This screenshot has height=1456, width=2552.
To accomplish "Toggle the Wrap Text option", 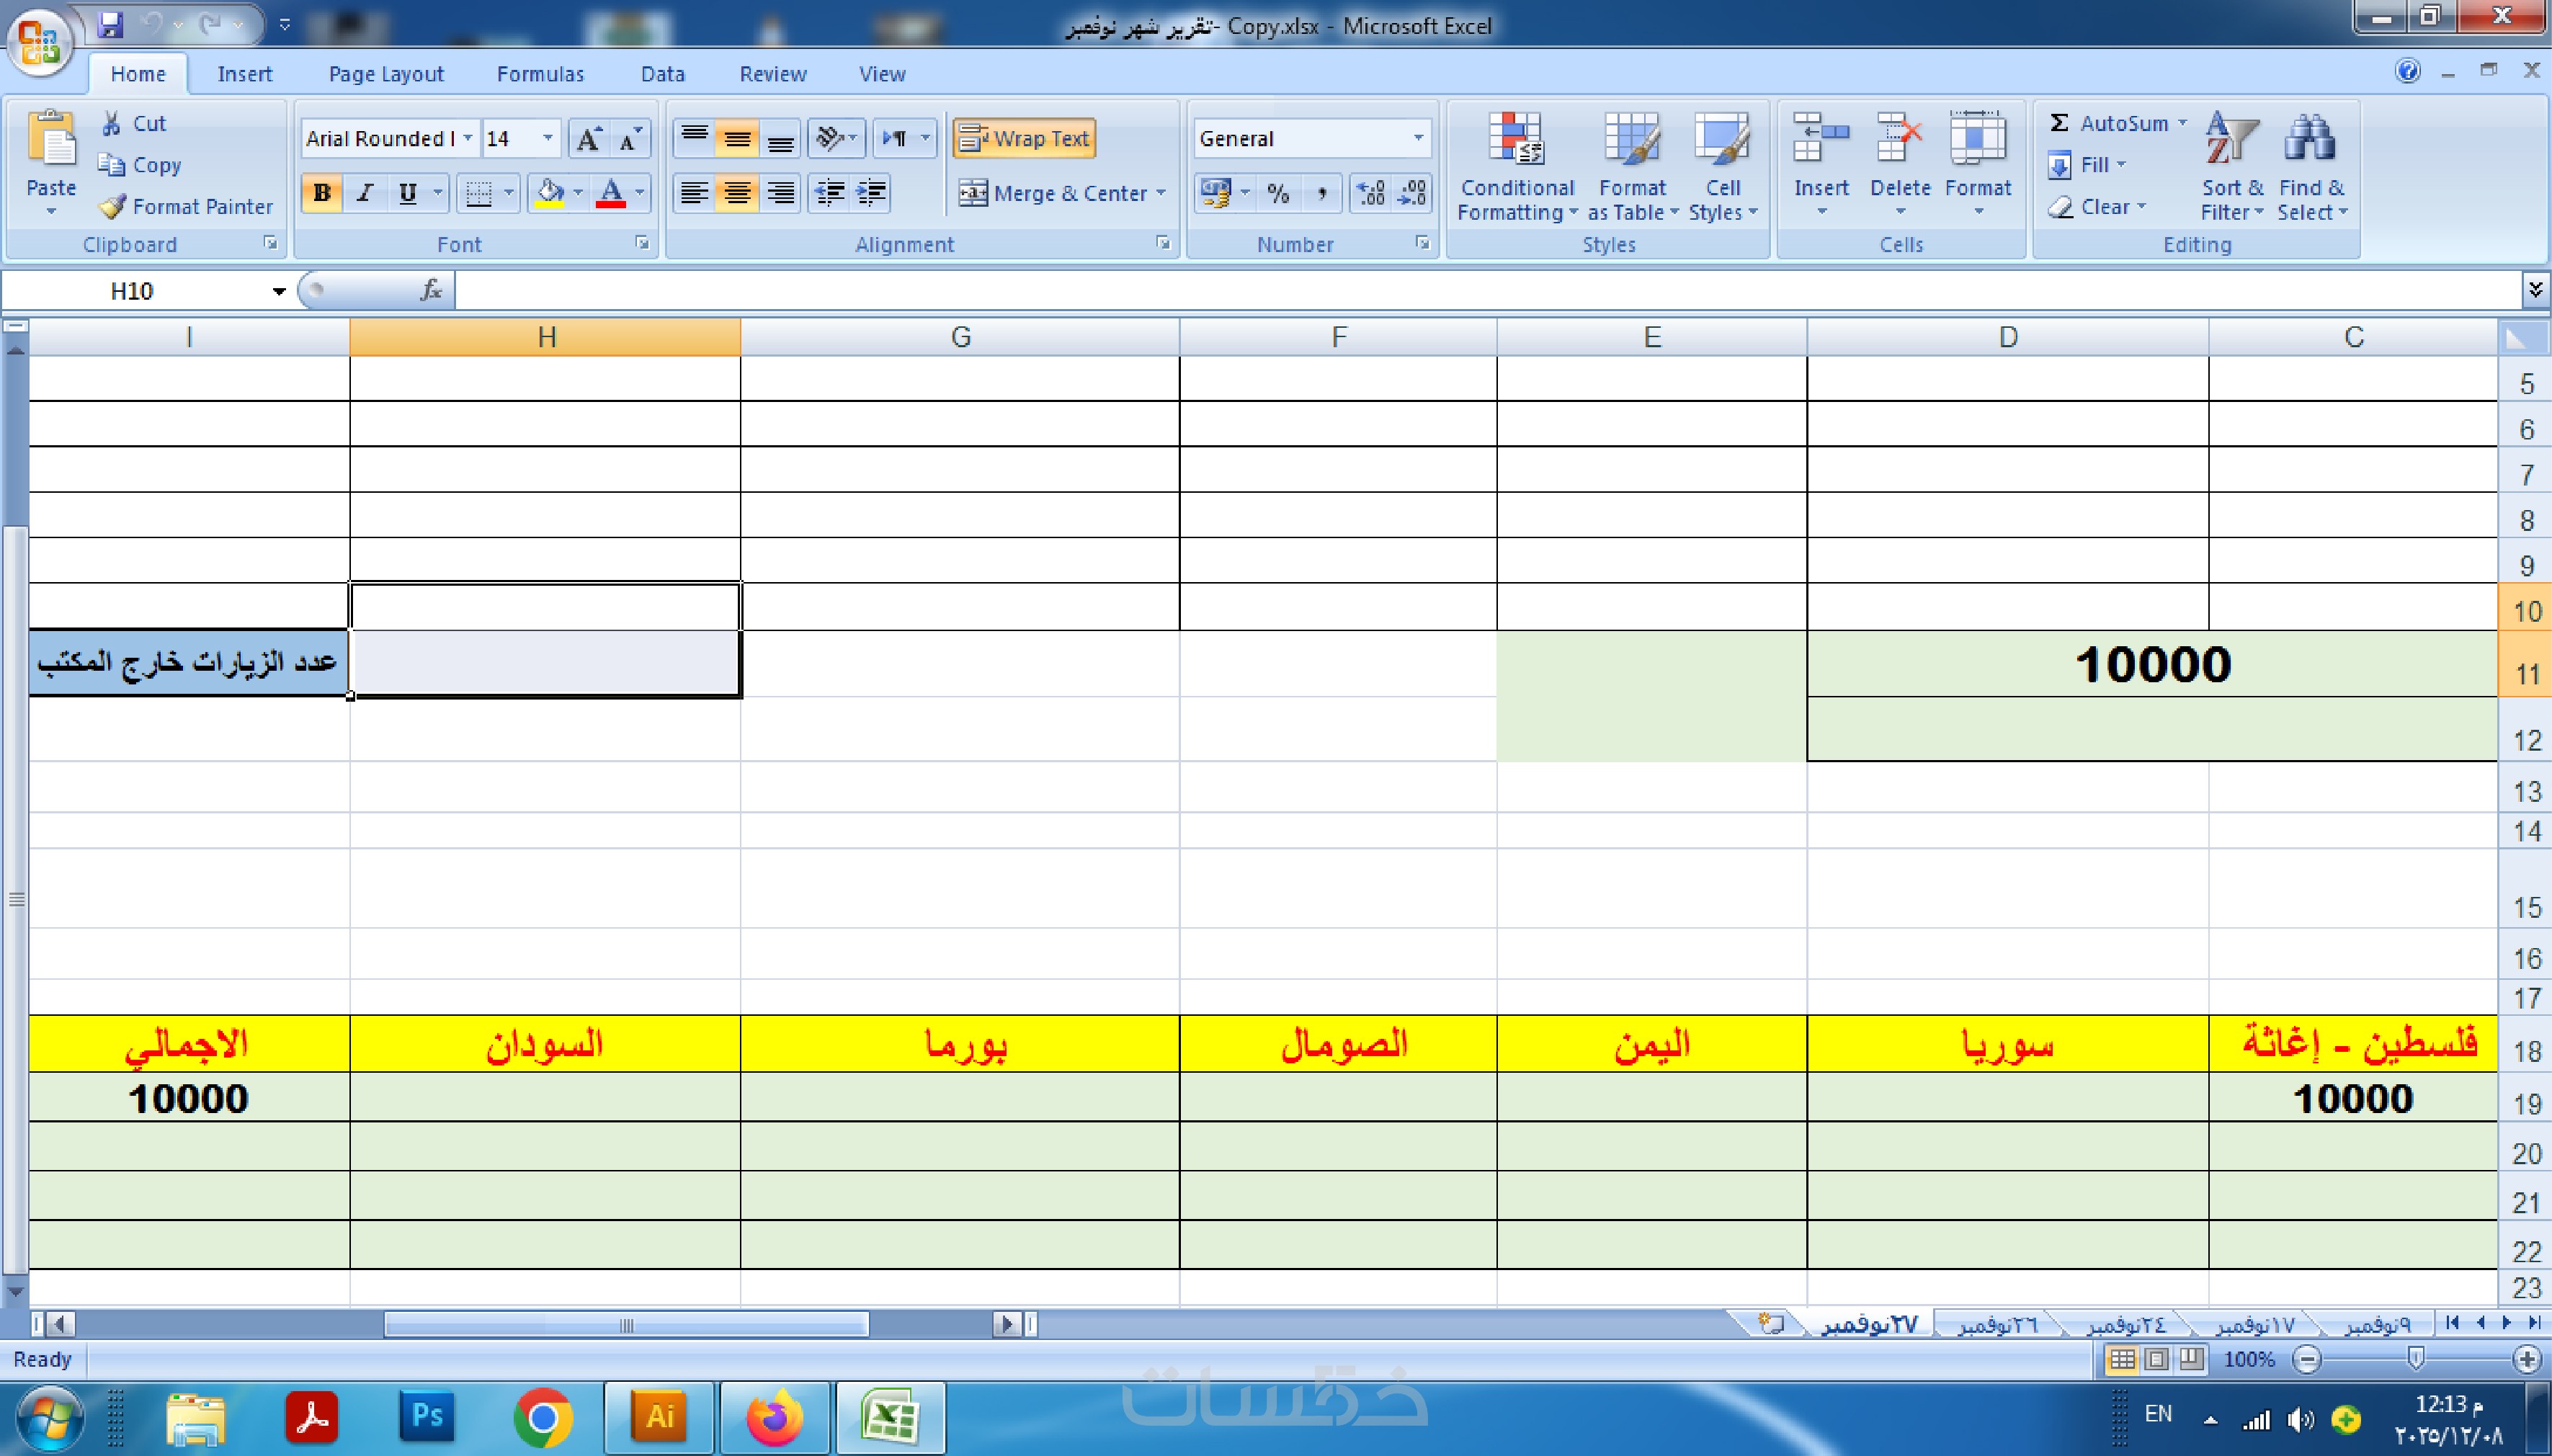I will (x=1025, y=139).
